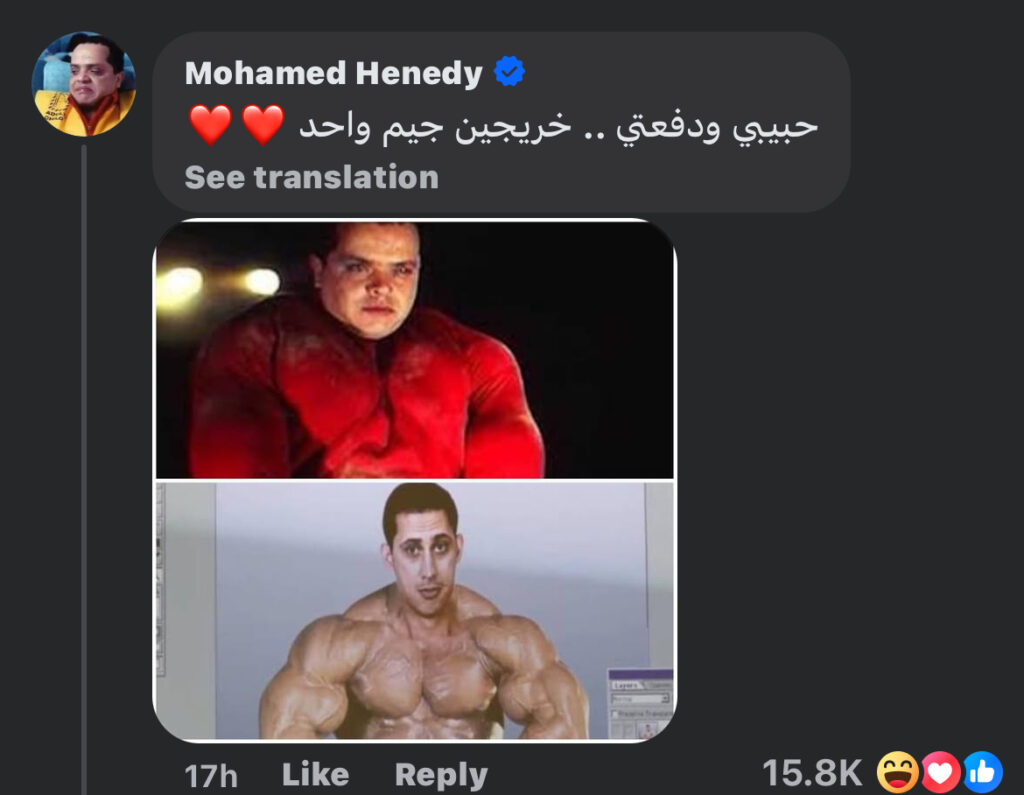Click the 17h comment timestamp

211,776
